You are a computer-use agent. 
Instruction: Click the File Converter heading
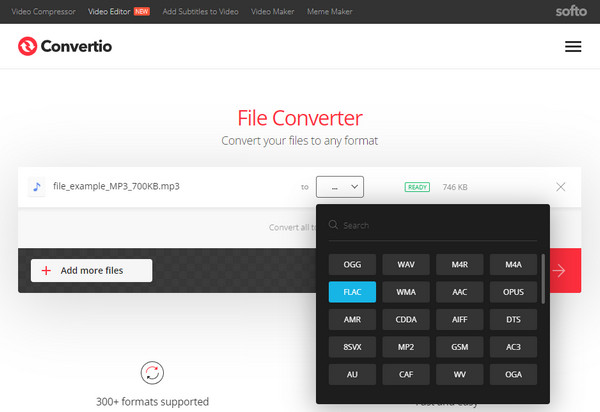coord(300,118)
